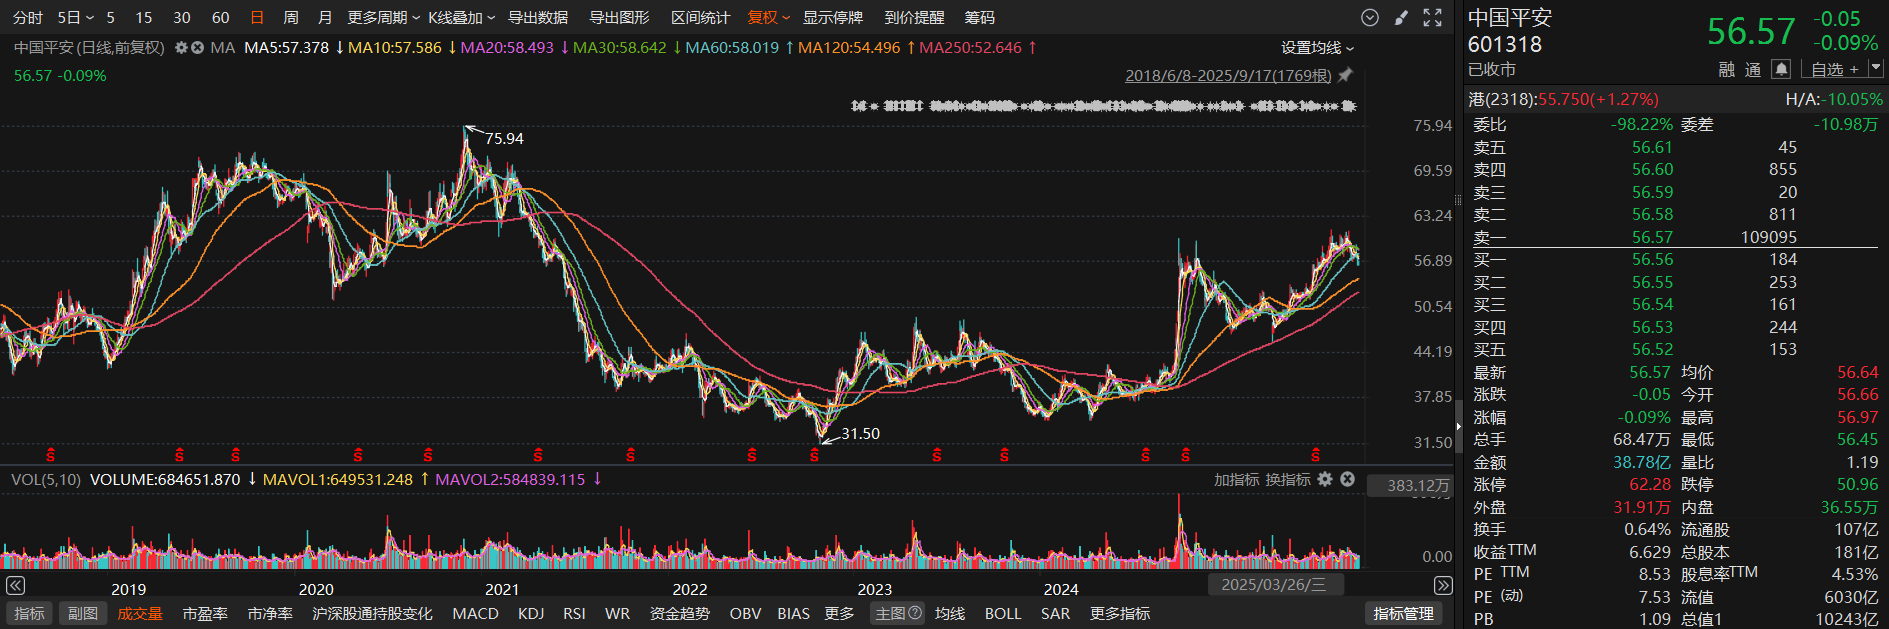This screenshot has width=1889, height=629.
Task: Select 均线 main chart indicator
Action: [x=950, y=613]
